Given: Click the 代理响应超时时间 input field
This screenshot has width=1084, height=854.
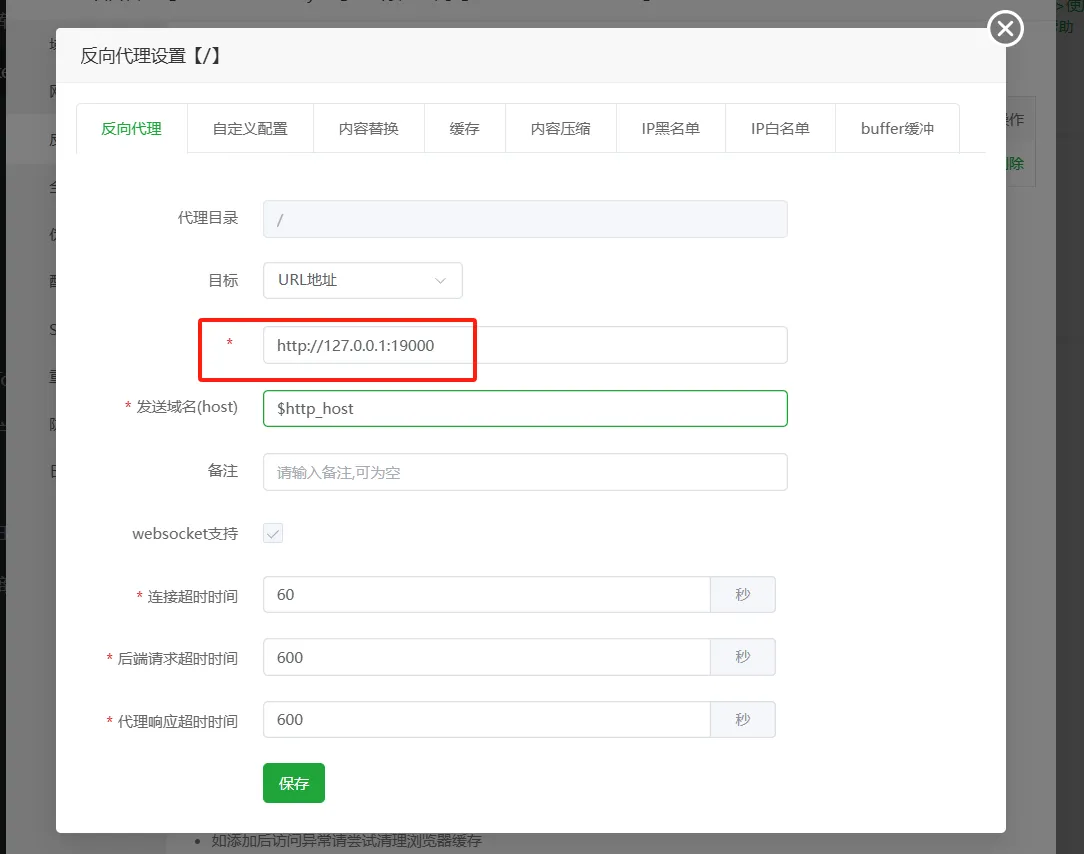Looking at the screenshot, I should coord(487,720).
